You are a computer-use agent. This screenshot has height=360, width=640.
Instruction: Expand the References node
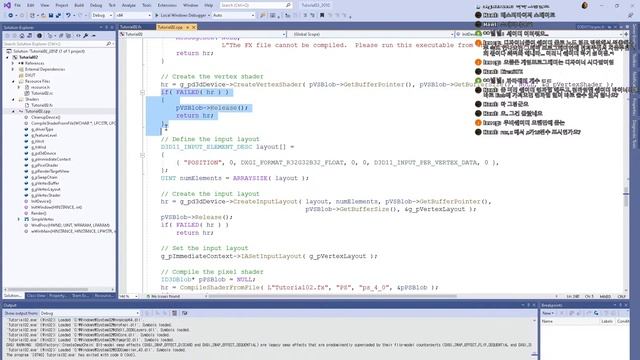[x=13, y=63]
